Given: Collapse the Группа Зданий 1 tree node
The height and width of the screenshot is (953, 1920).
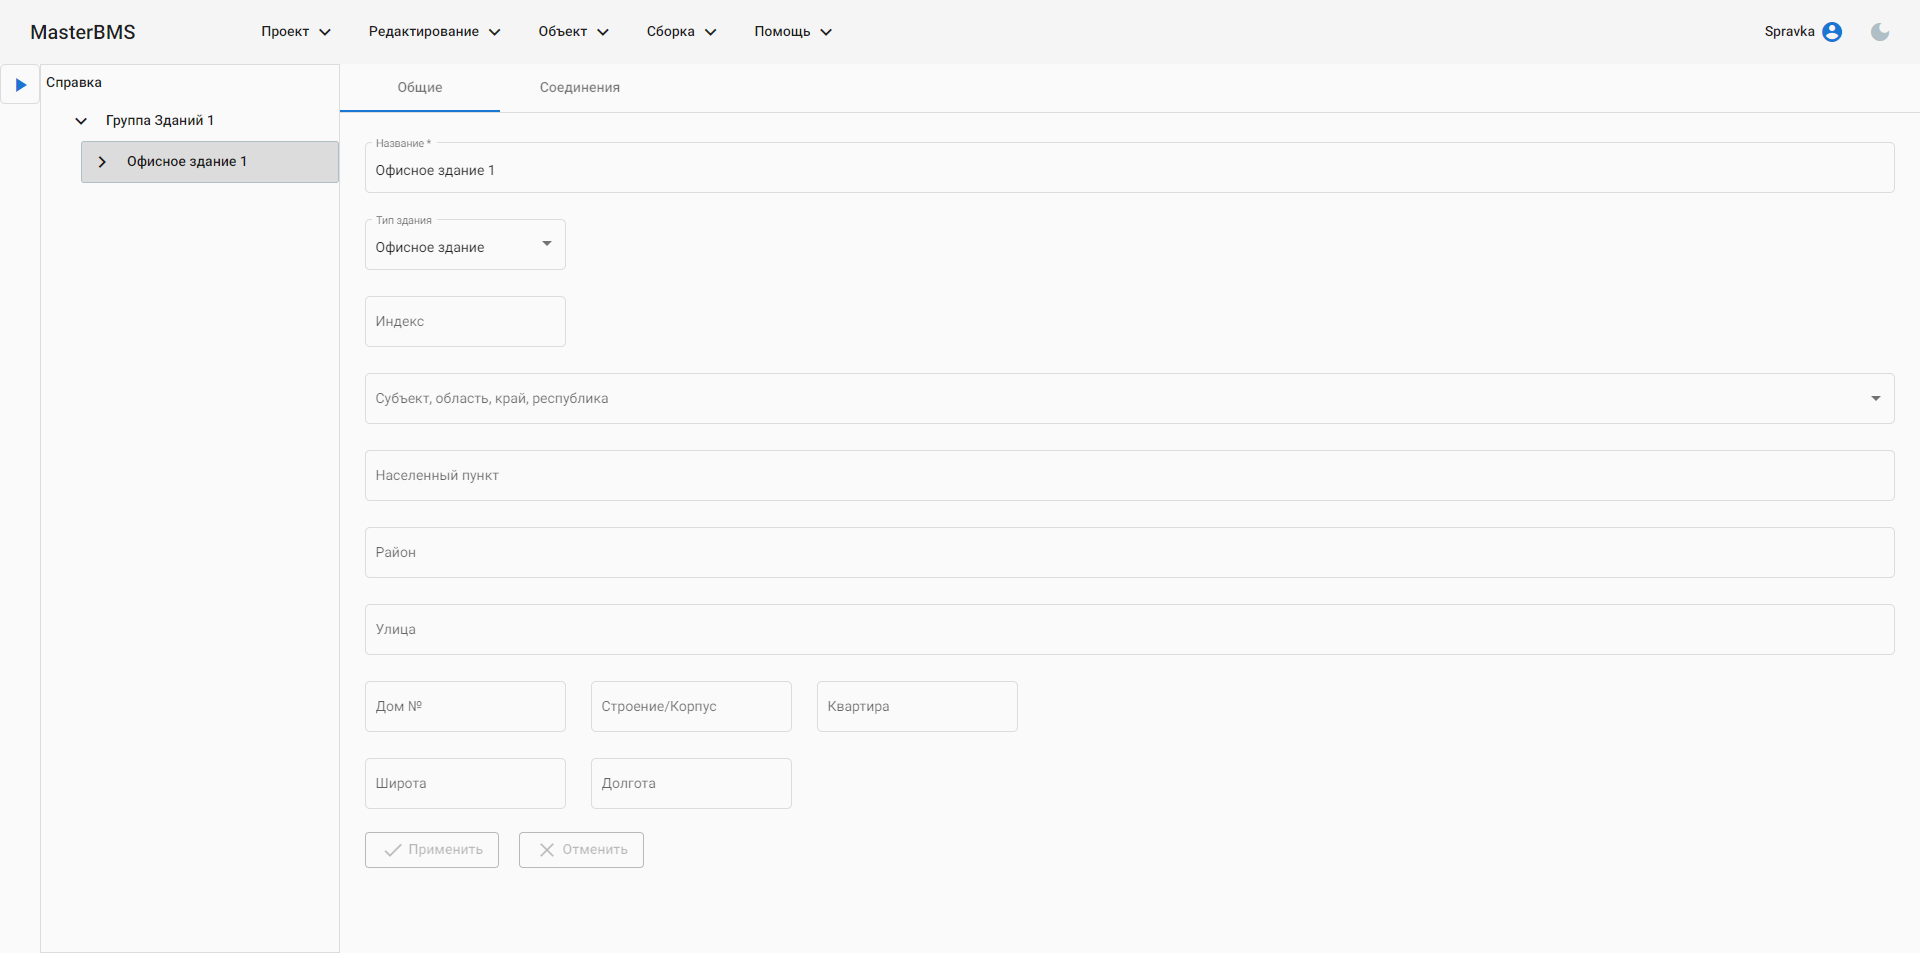Looking at the screenshot, I should (81, 121).
